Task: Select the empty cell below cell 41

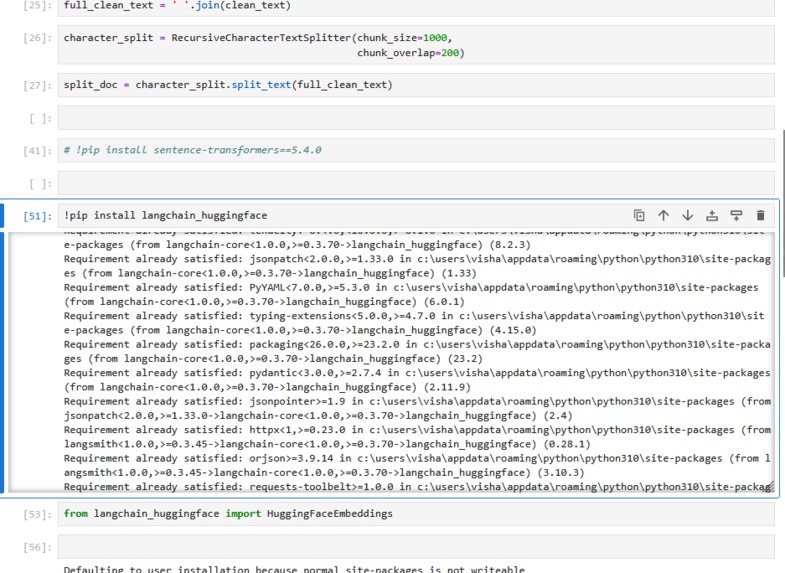Action: coord(416,183)
